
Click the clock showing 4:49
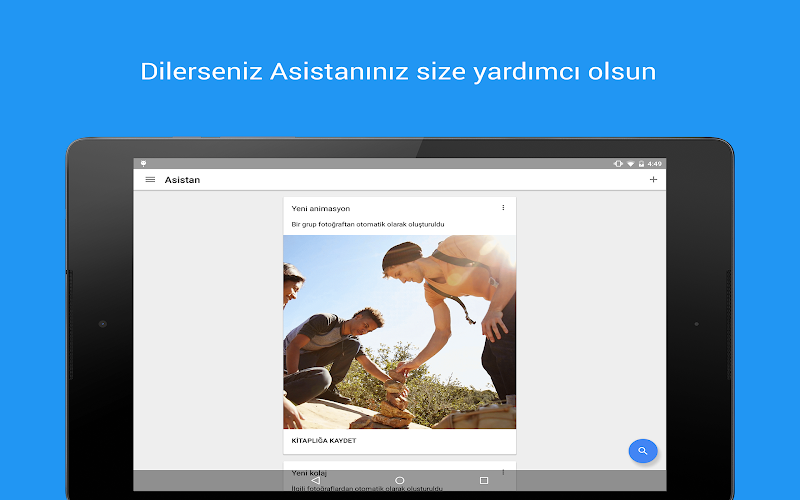pos(654,164)
